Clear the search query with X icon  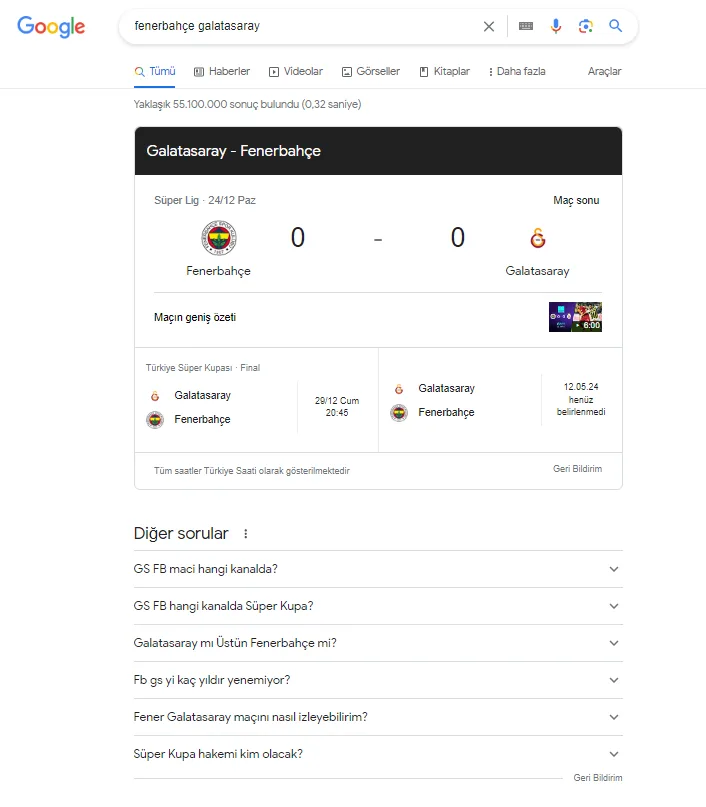(489, 26)
